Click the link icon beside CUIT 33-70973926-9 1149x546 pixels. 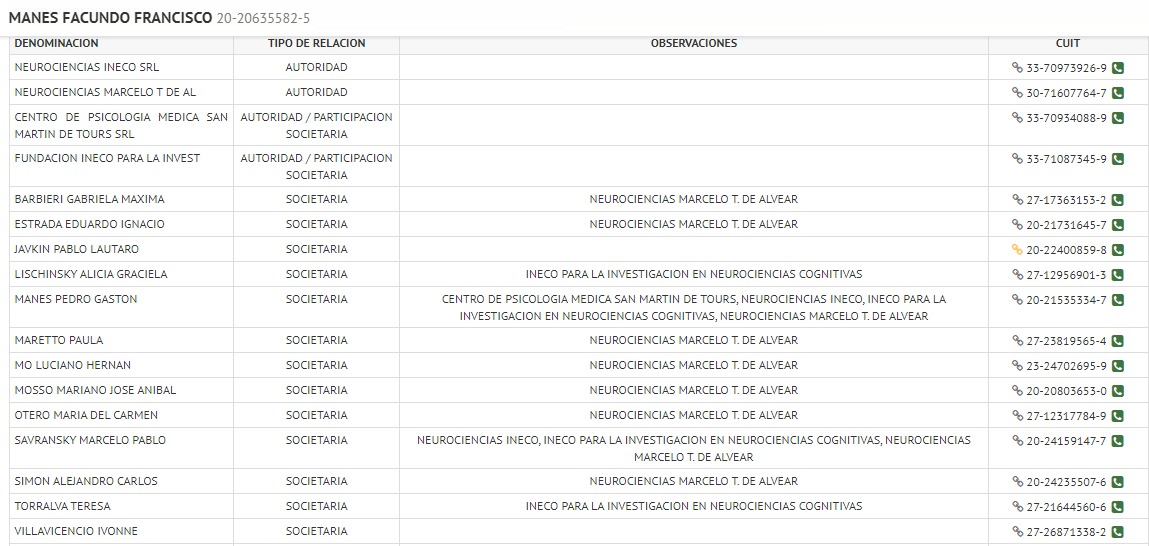click(x=1016, y=67)
